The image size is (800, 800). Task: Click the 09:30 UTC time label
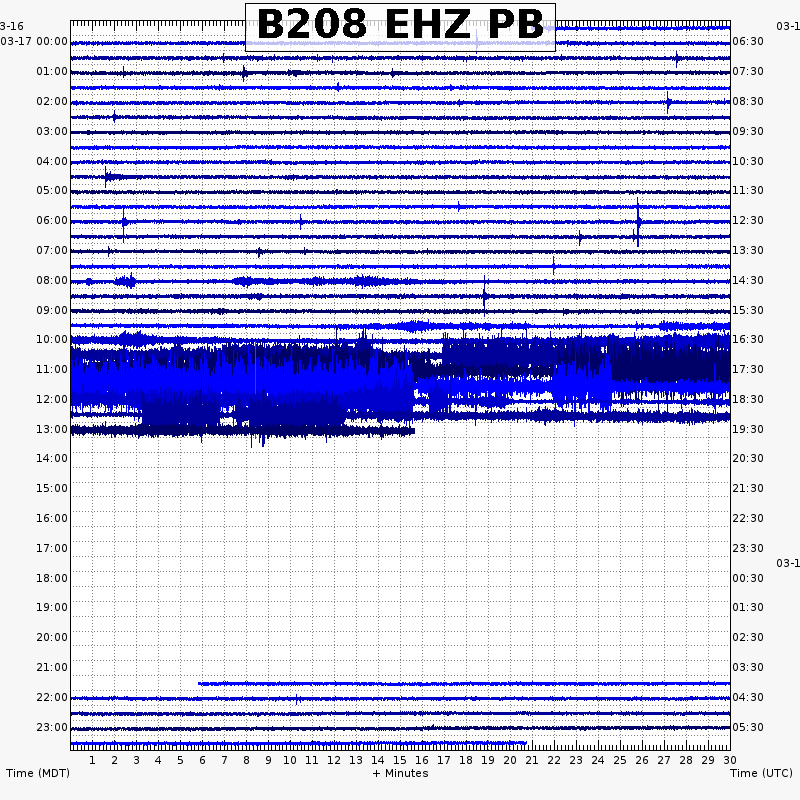(748, 132)
